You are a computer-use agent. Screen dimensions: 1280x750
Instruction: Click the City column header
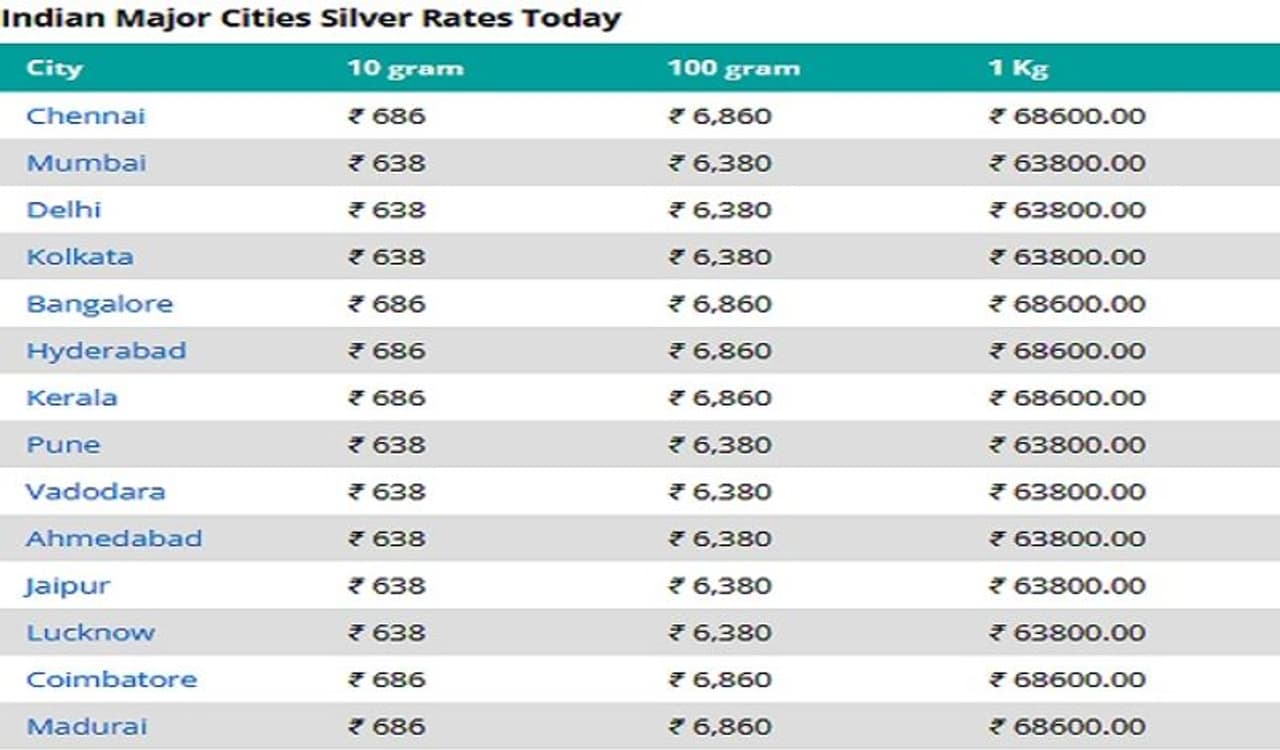click(x=54, y=68)
